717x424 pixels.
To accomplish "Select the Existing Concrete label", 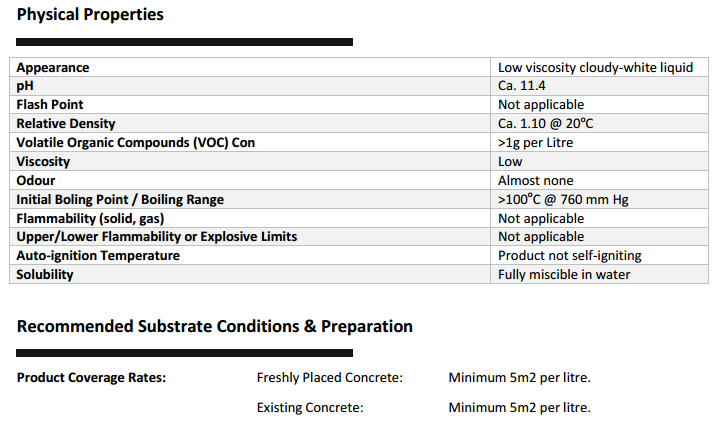I will [x=310, y=408].
